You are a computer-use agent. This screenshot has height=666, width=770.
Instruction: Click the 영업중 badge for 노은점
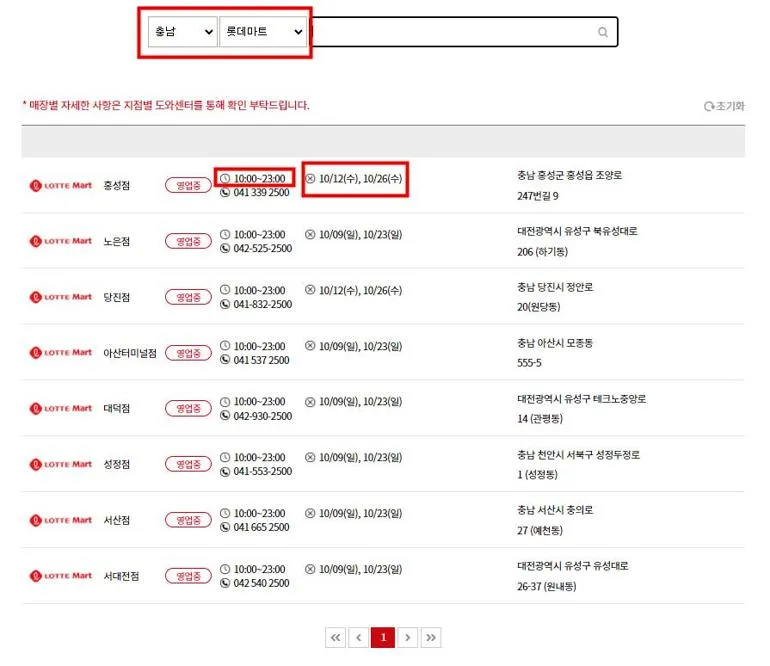[188, 241]
